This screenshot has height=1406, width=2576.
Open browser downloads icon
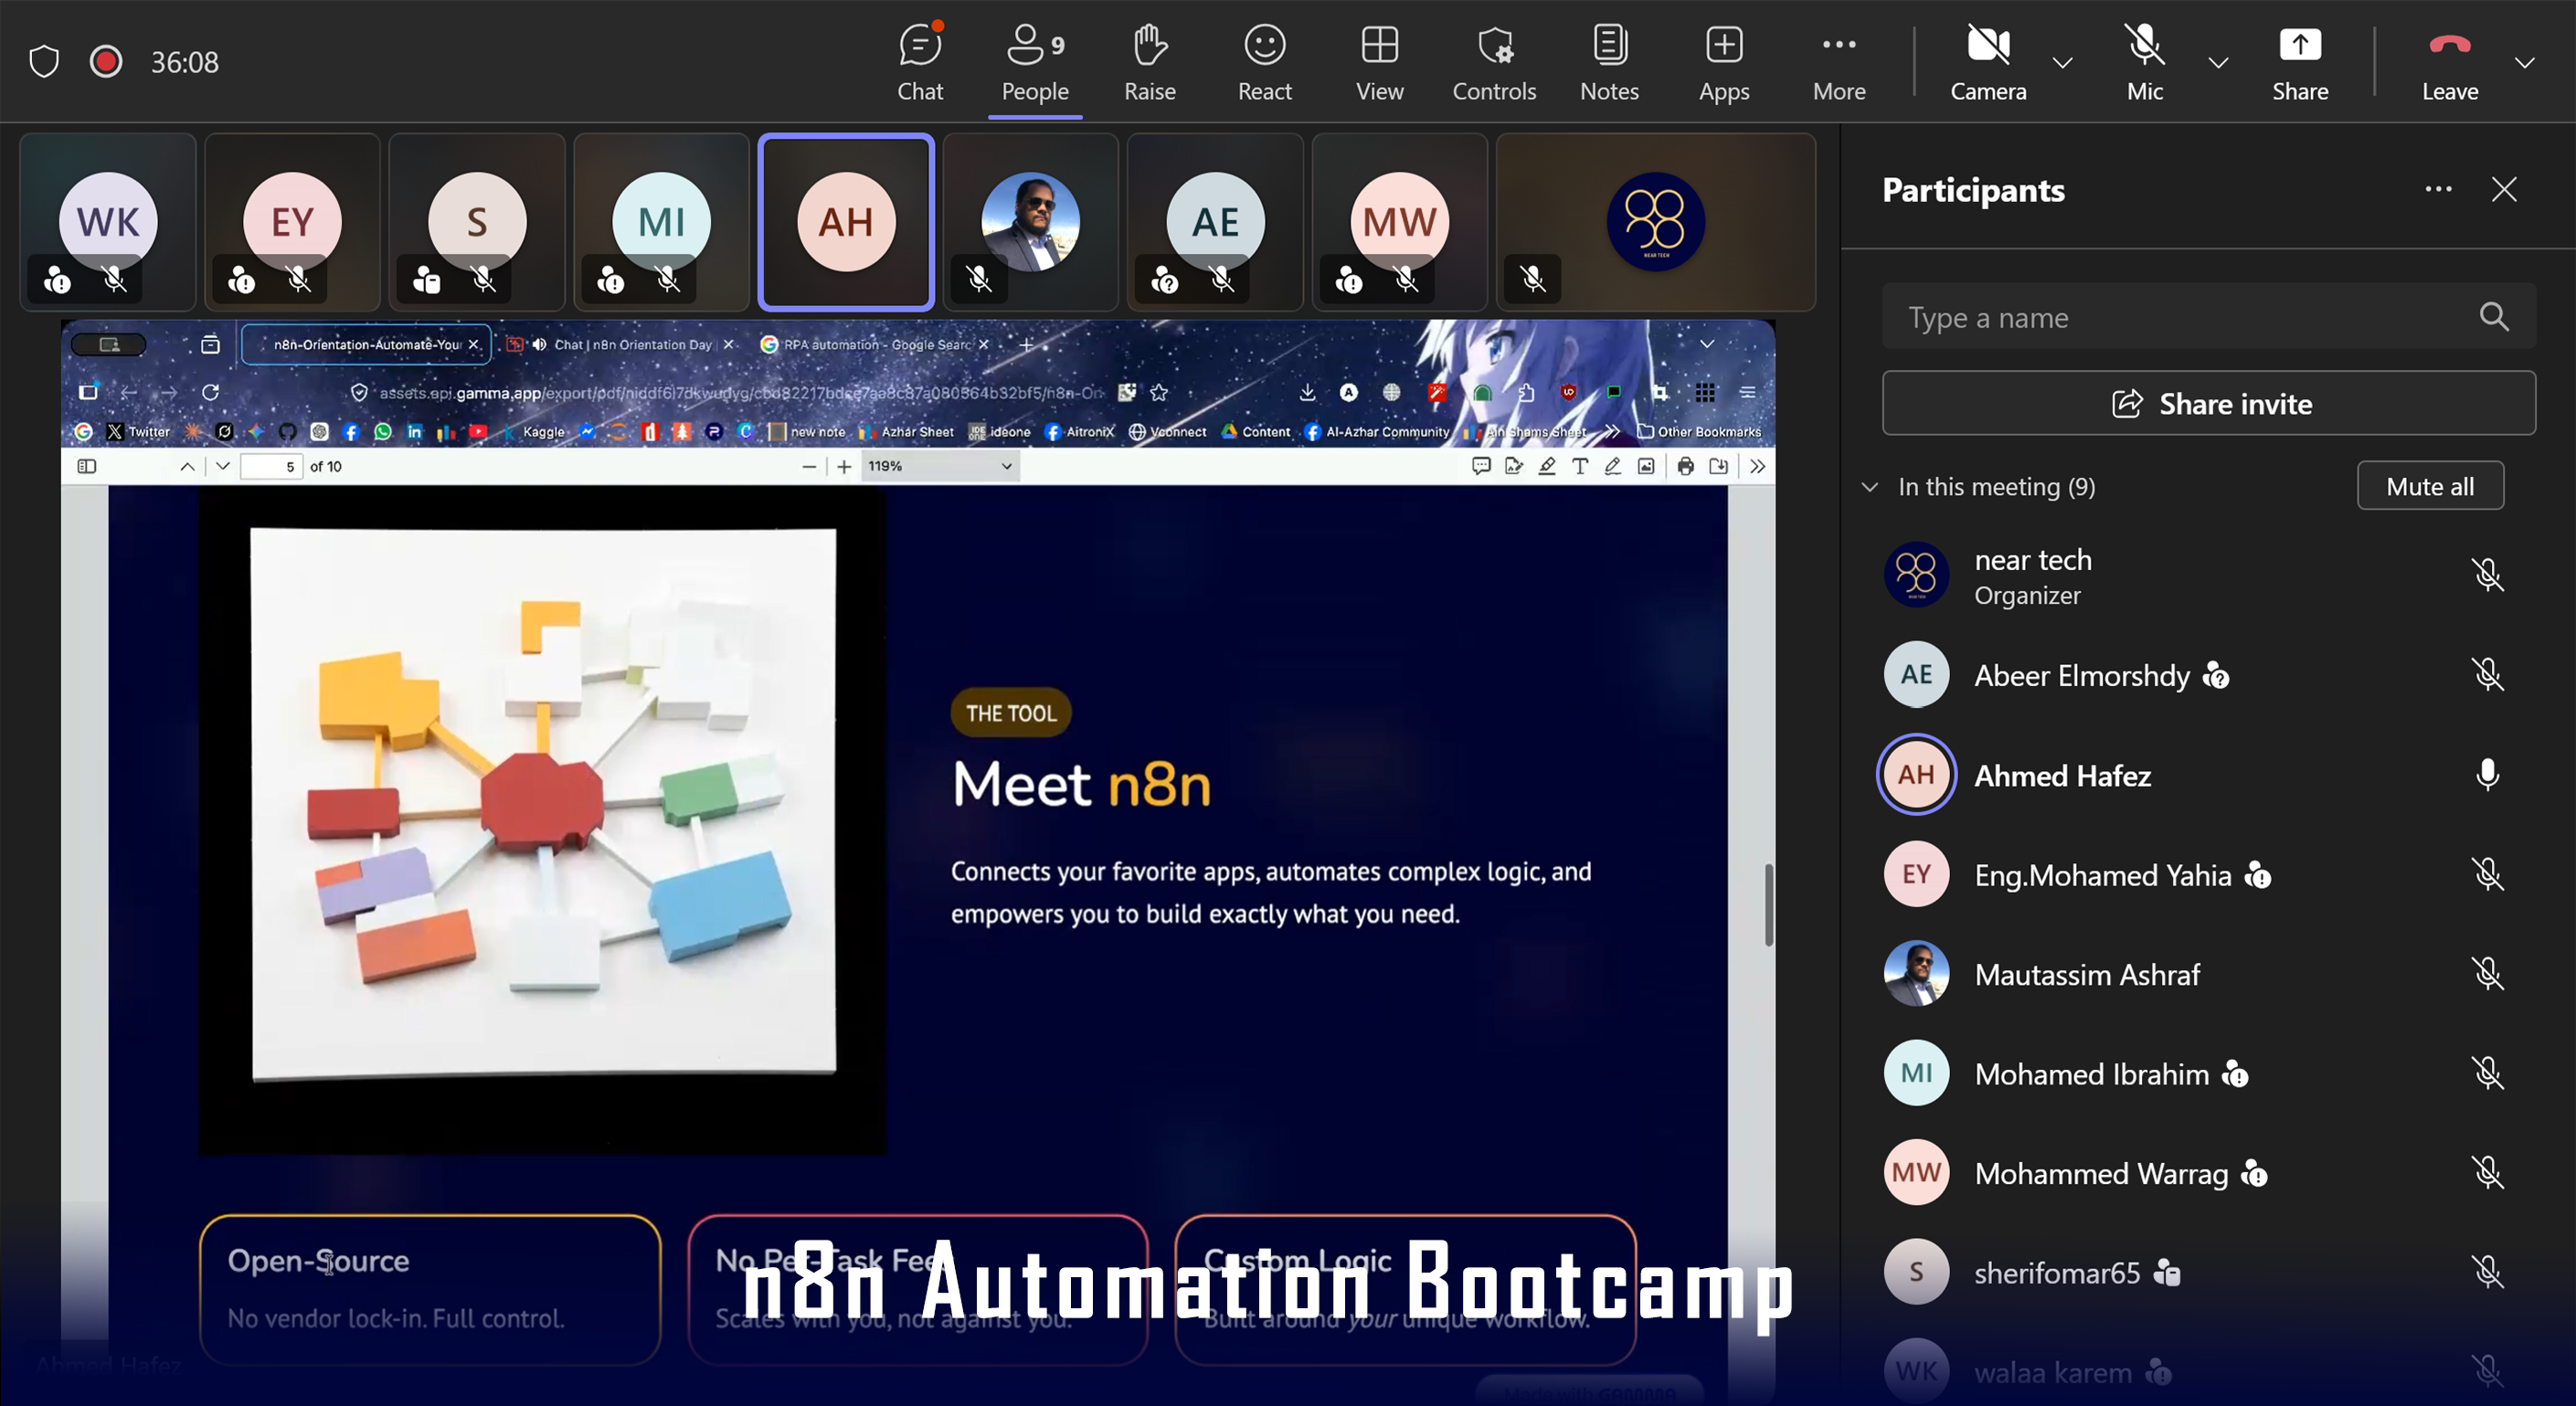point(1307,392)
